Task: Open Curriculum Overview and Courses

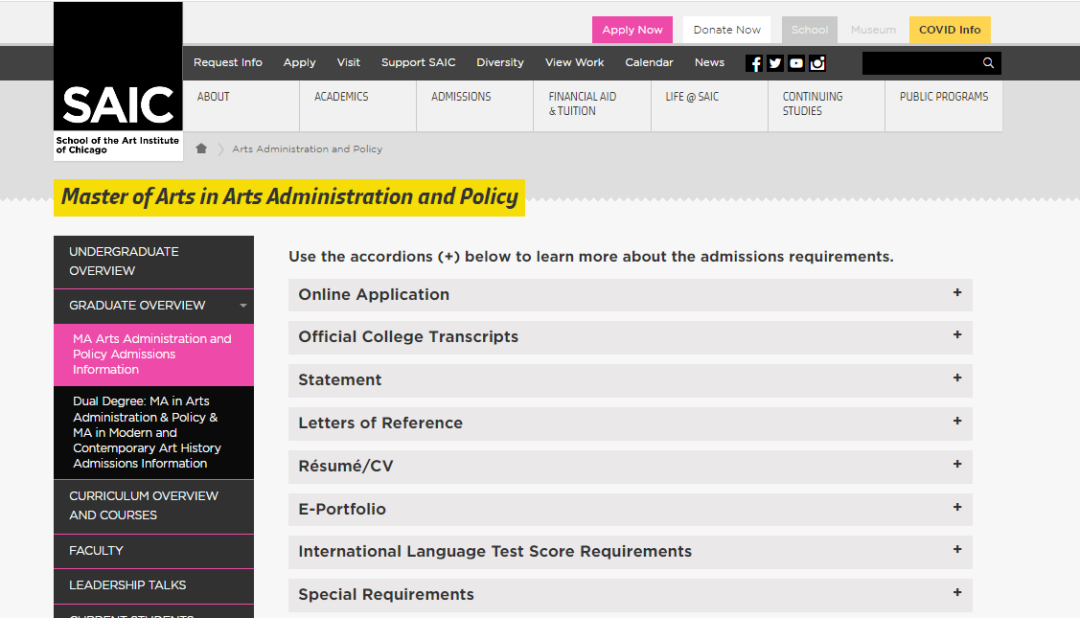Action: coord(154,506)
